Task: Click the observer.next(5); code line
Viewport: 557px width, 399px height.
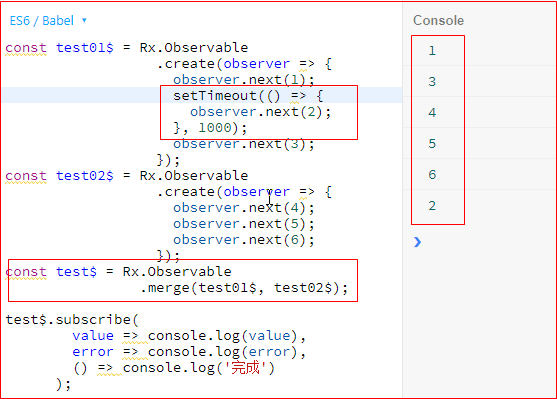Action: (x=244, y=224)
